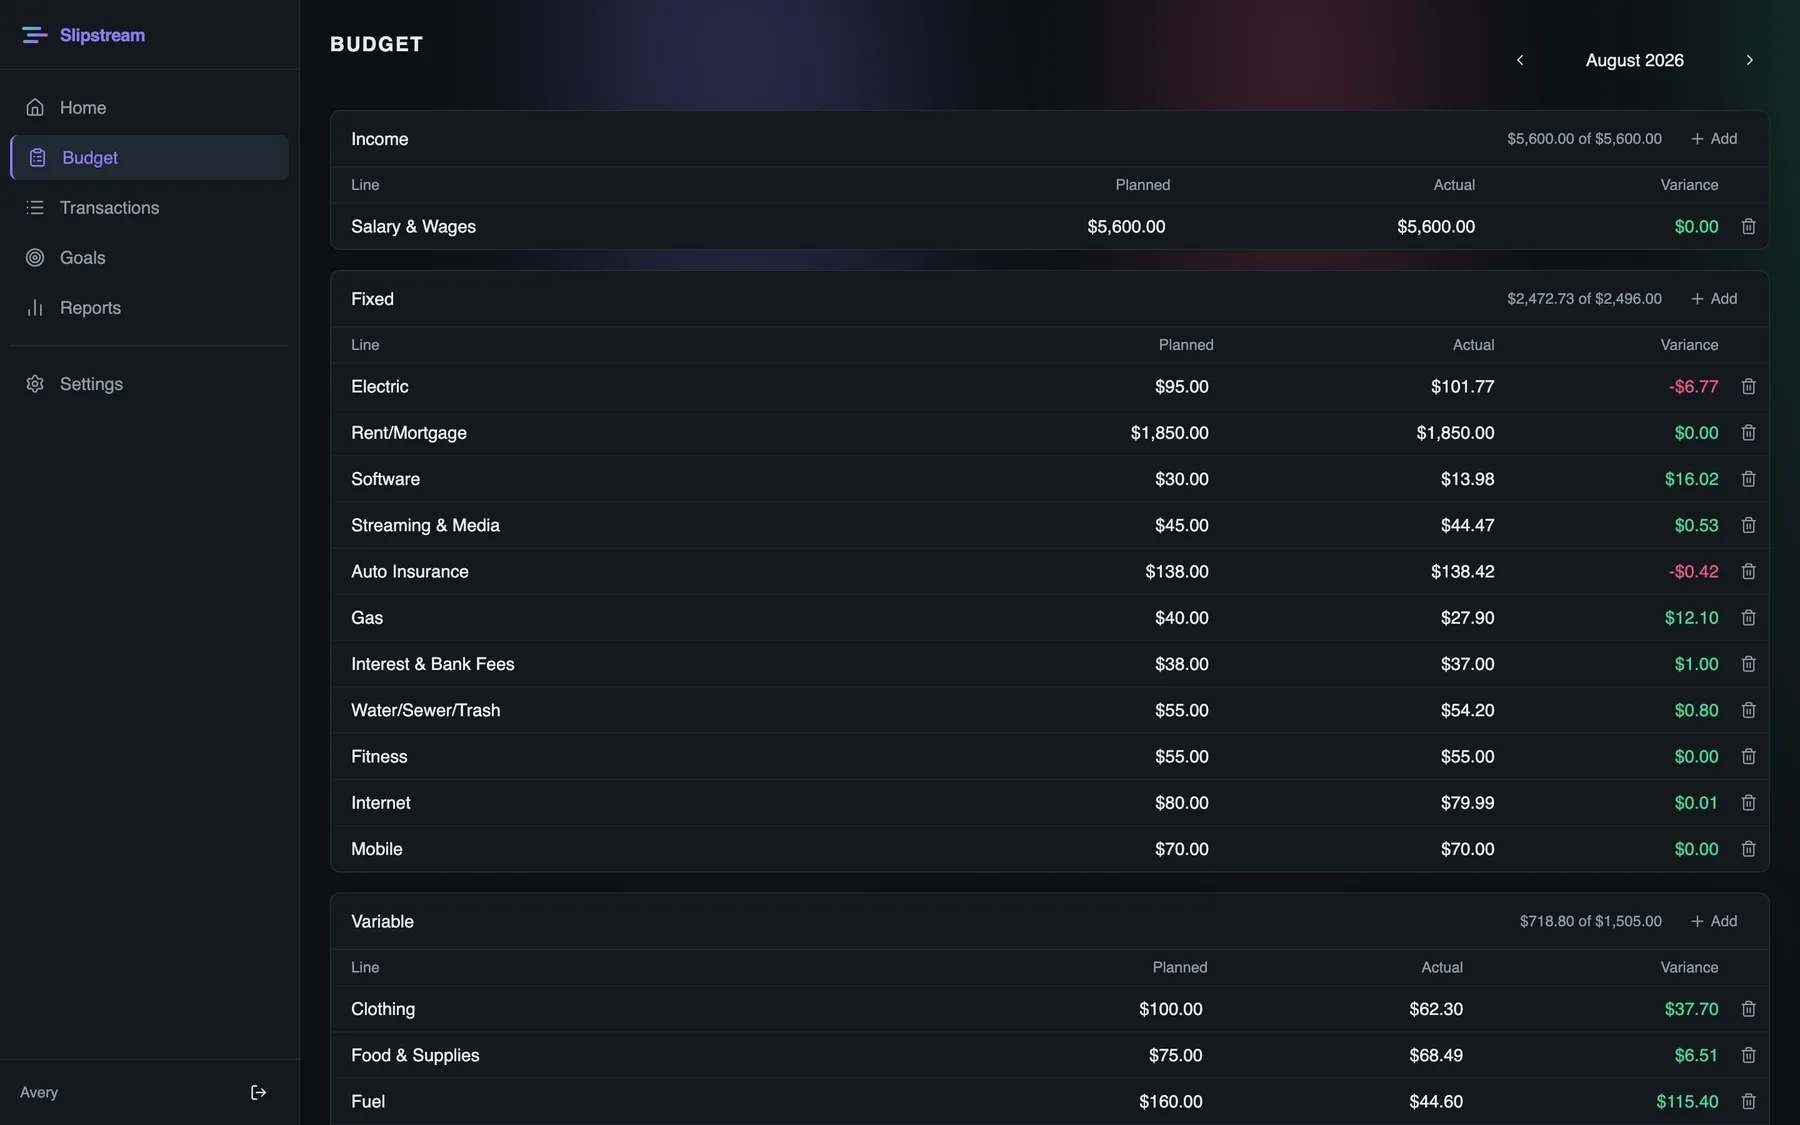Select the Budget sidebar item
This screenshot has width=1800, height=1125.
[x=150, y=158]
